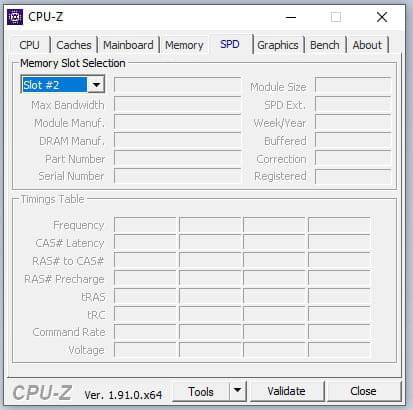Open the Graphics tab
The image size is (413, 410).
pyautogui.click(x=278, y=45)
